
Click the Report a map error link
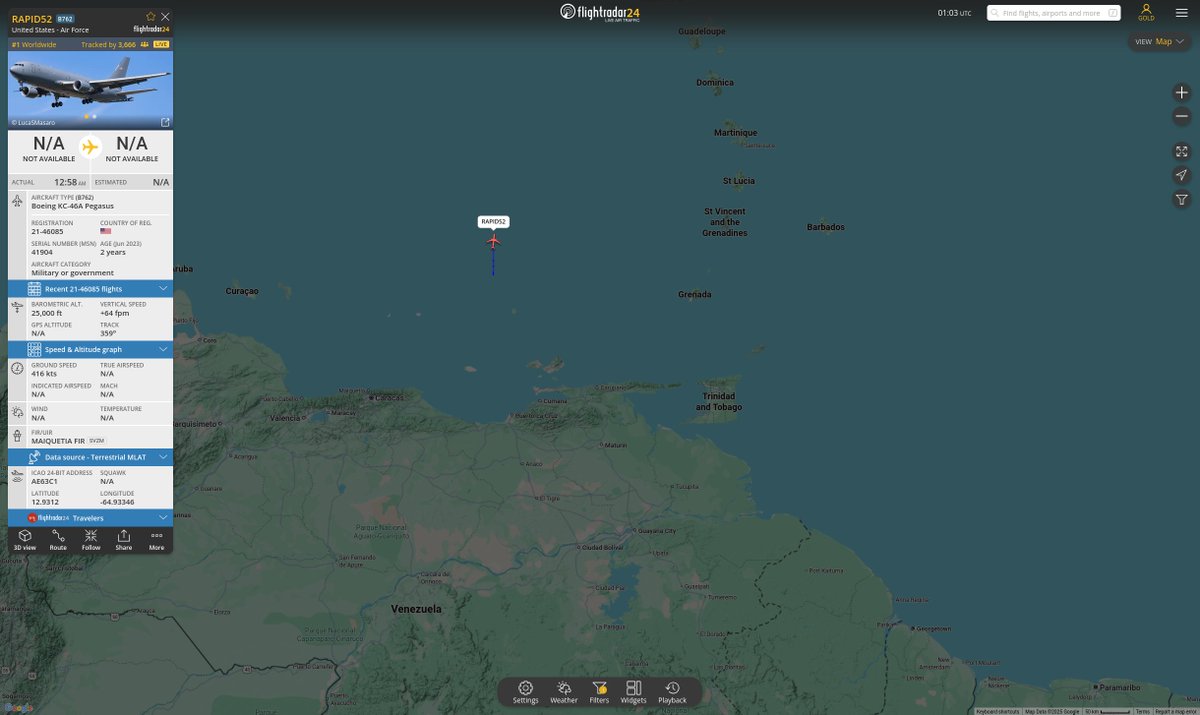coord(1176,711)
